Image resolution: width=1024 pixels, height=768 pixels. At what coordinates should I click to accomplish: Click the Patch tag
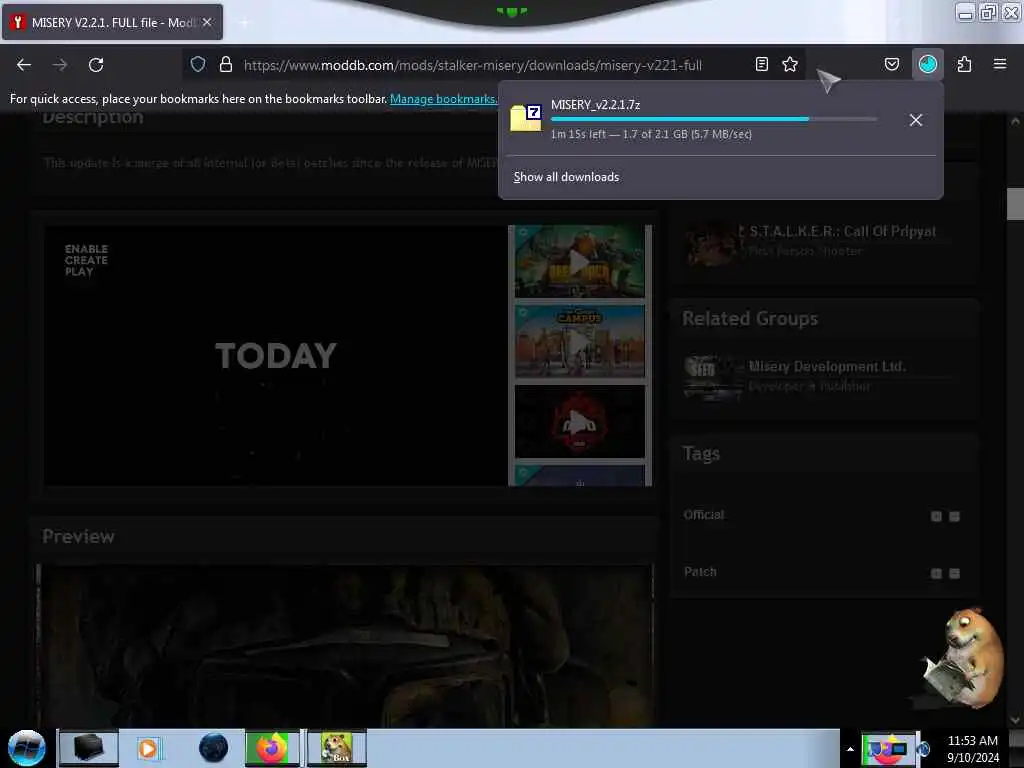[700, 571]
